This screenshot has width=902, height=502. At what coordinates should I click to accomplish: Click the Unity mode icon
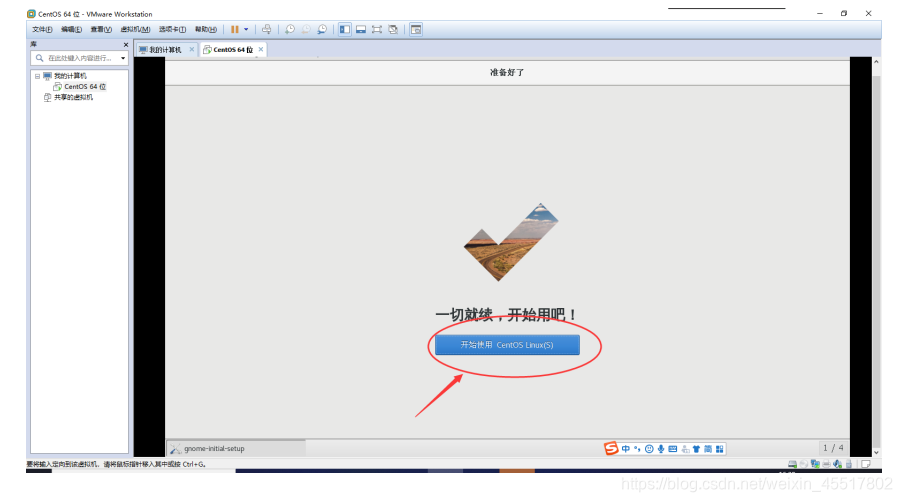[393, 29]
